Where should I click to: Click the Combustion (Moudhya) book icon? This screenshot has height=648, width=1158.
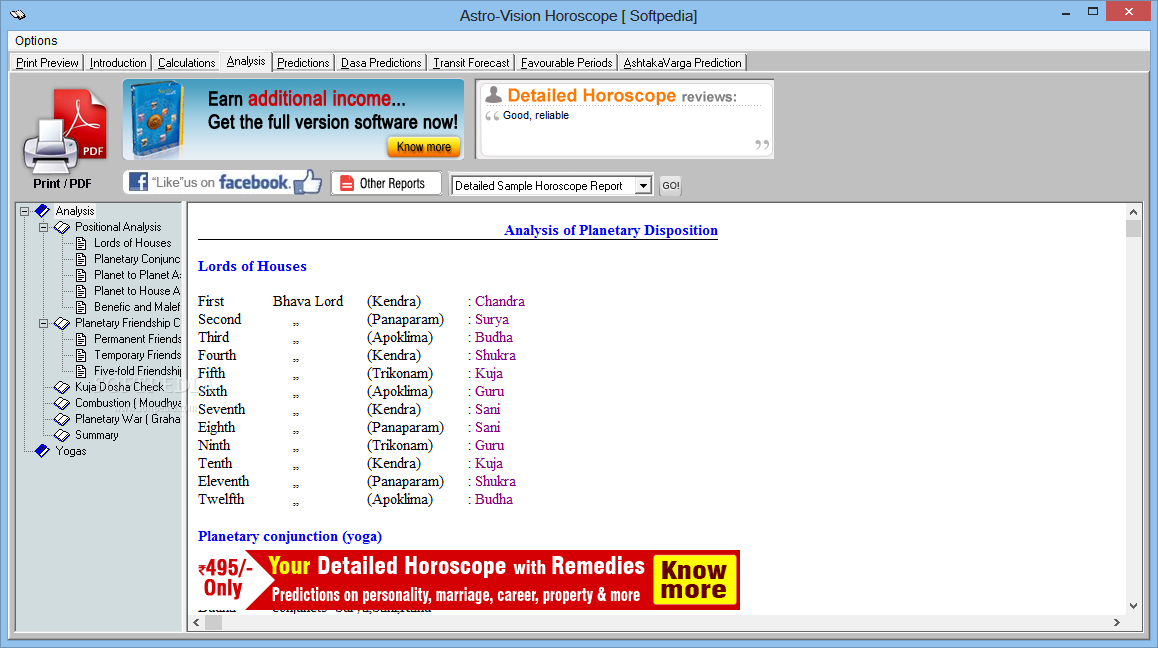62,403
